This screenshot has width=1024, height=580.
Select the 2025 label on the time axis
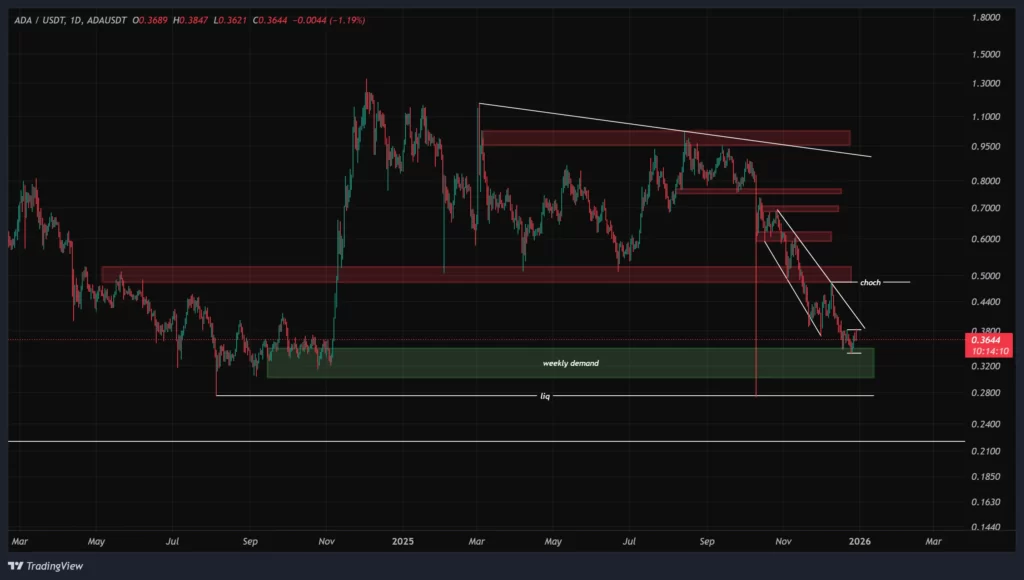404,539
